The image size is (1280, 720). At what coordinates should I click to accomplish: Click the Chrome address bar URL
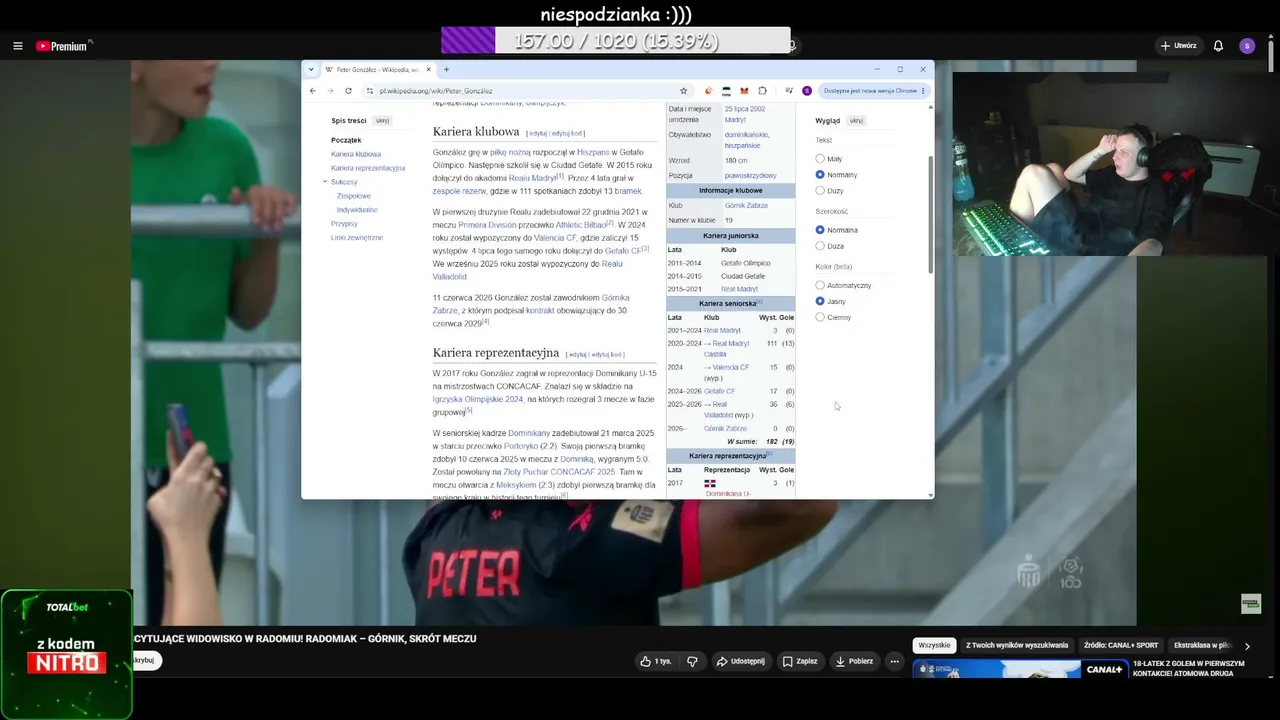[x=436, y=91]
